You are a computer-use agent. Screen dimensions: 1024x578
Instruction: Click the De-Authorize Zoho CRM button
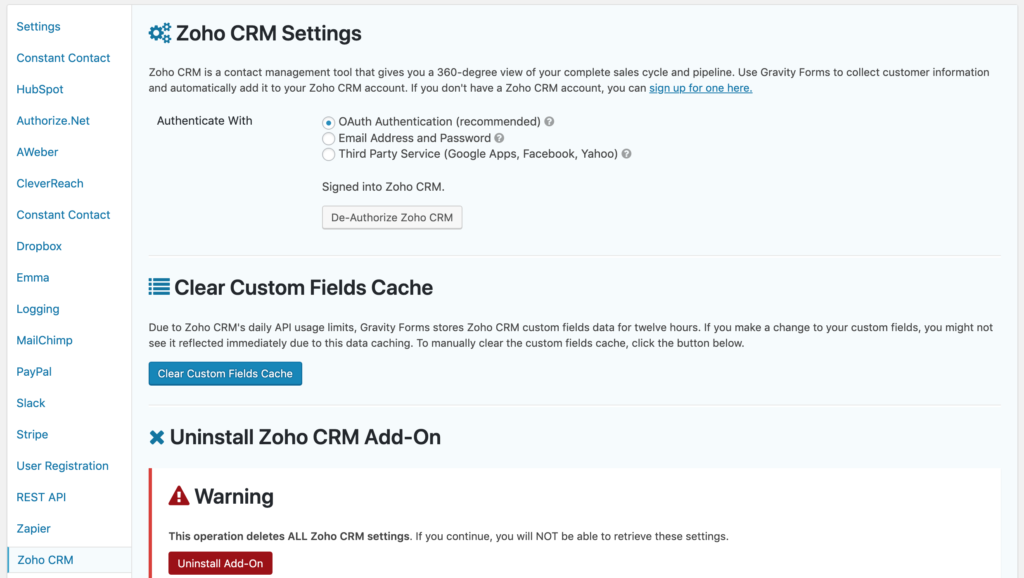pos(391,217)
